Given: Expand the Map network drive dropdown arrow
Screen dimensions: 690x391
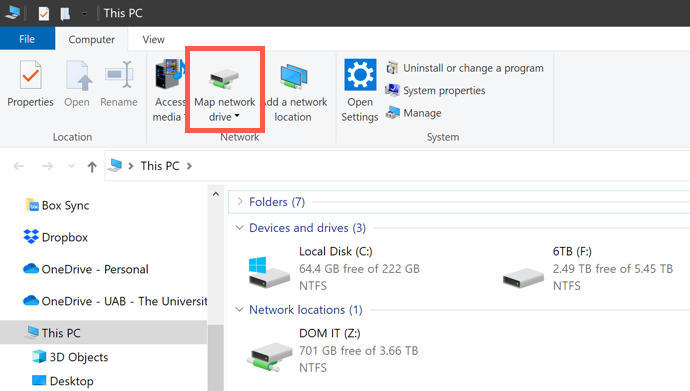Looking at the screenshot, I should (237, 116).
